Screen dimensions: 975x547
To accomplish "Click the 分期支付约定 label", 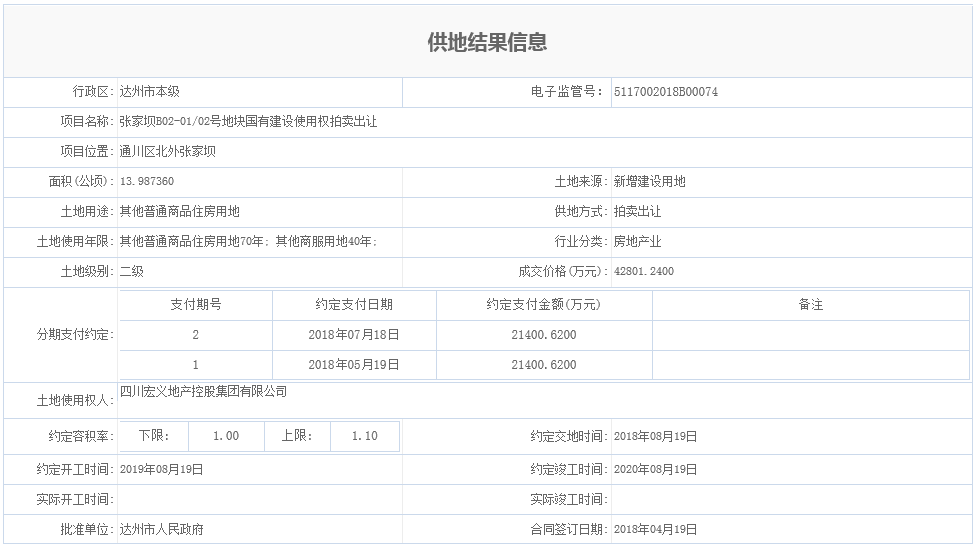I will click(75, 334).
